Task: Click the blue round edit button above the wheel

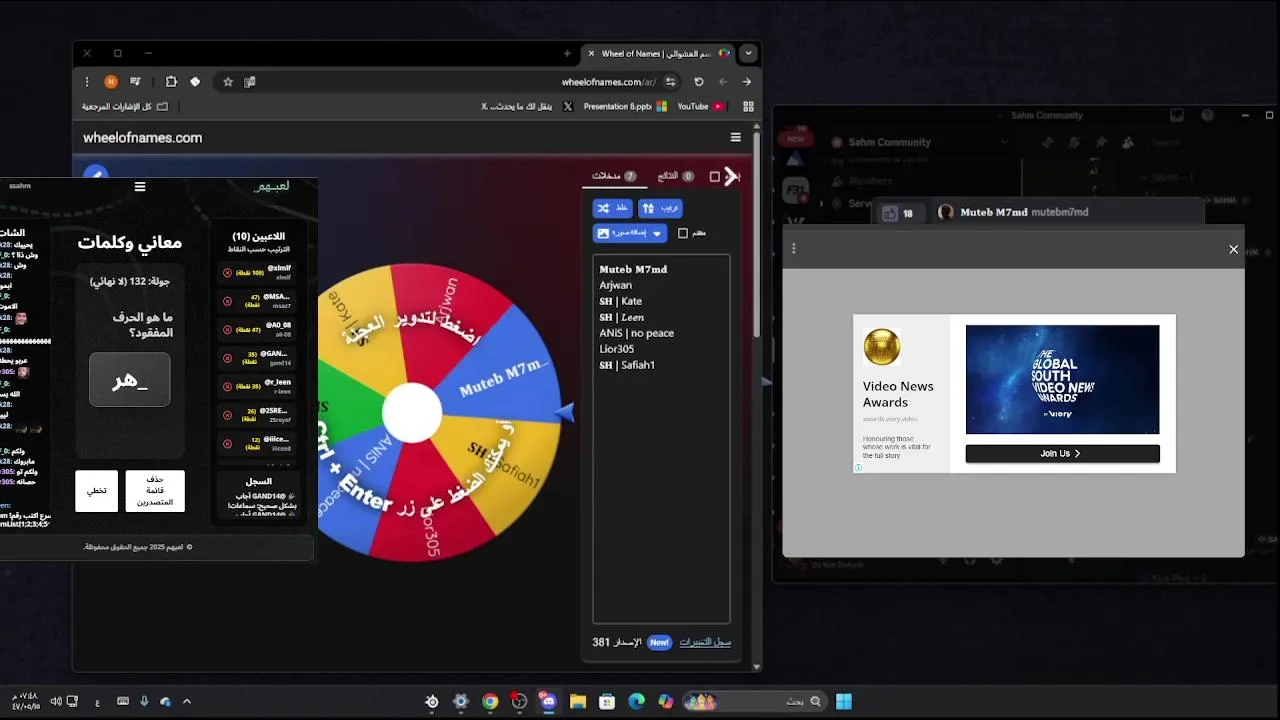Action: click(96, 173)
